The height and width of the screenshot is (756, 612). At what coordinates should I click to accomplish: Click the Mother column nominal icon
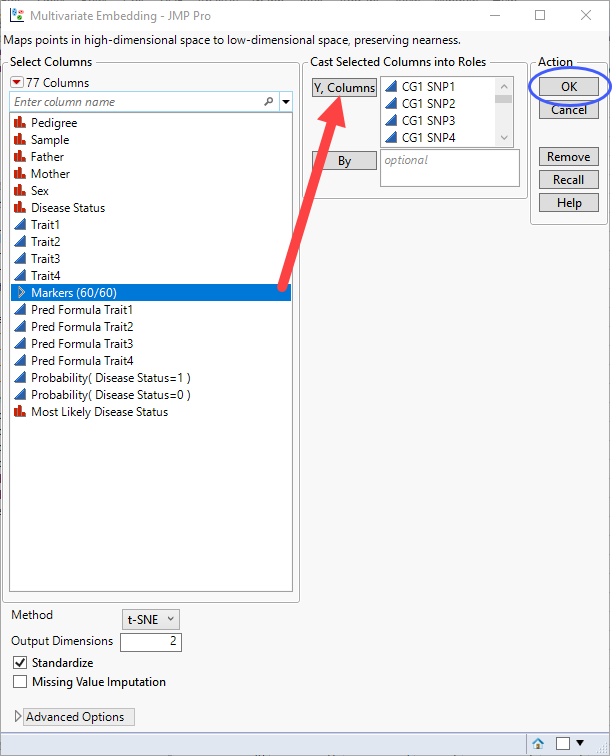pyautogui.click(x=20, y=174)
